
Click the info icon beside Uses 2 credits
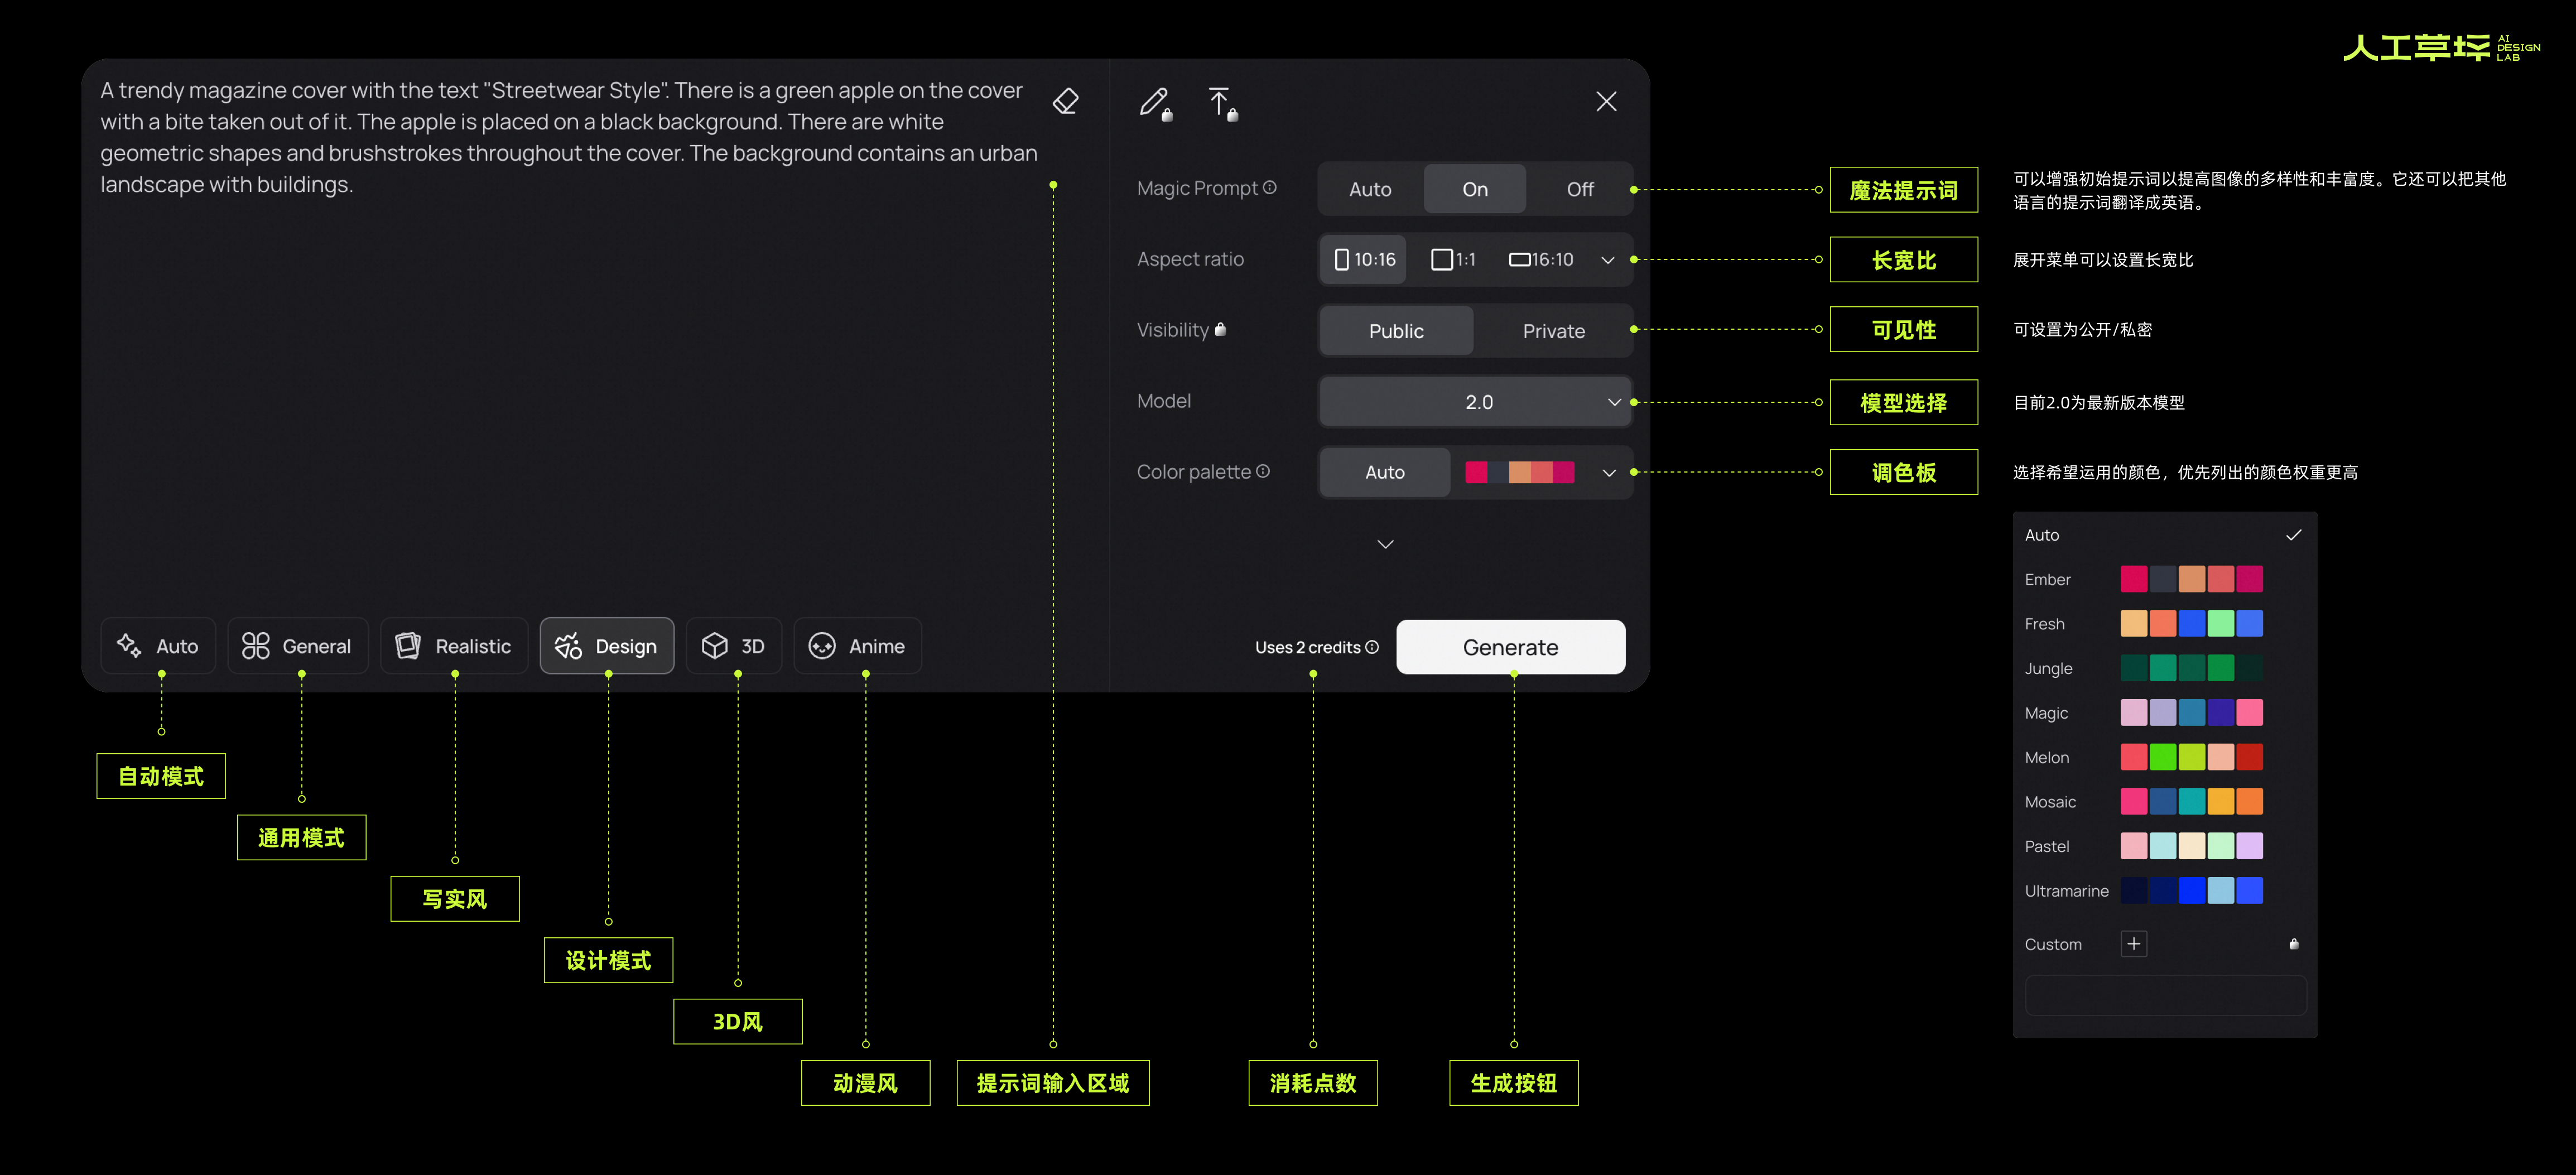(1372, 647)
